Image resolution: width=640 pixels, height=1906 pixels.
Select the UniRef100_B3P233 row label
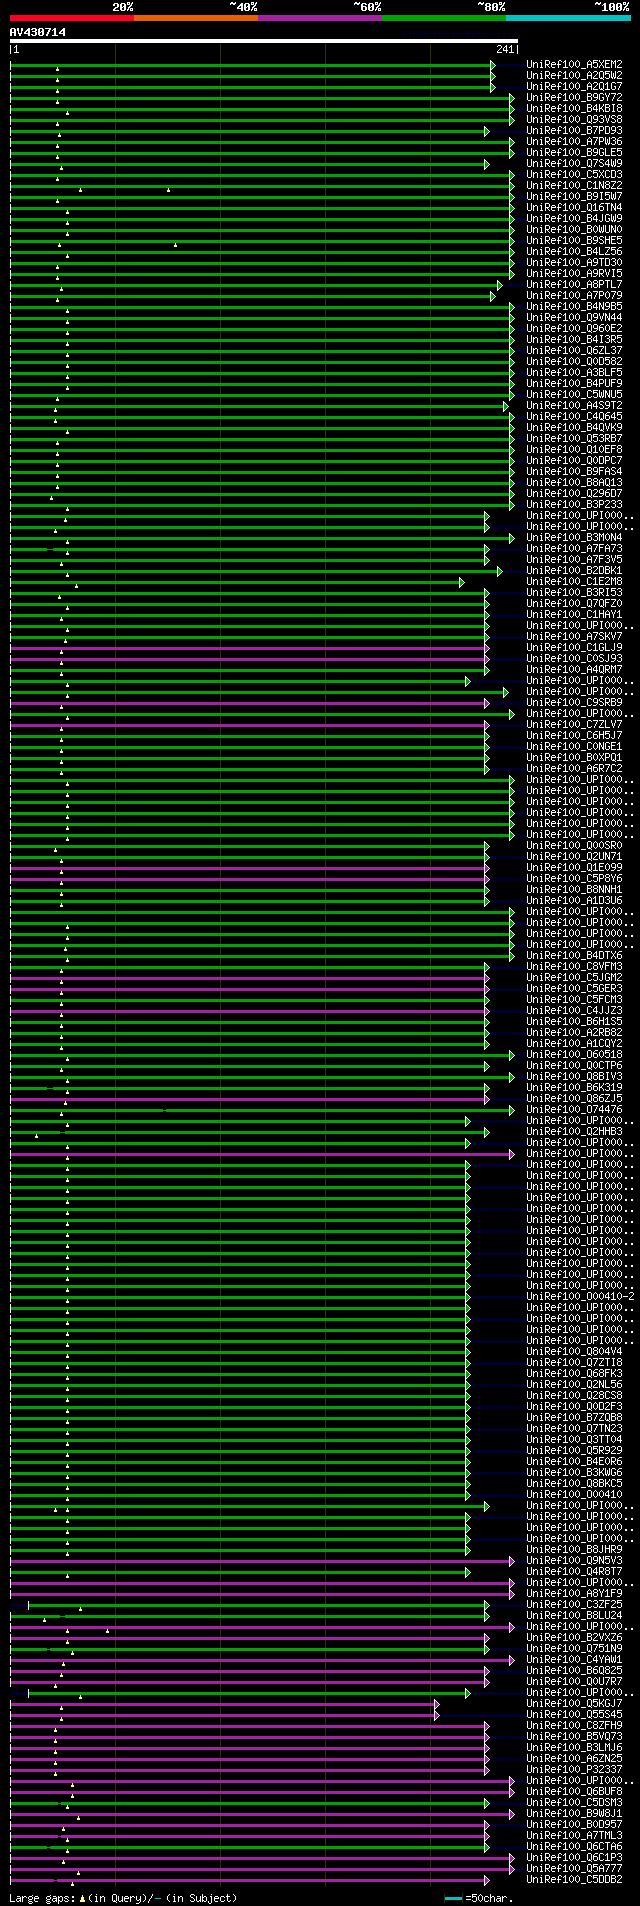point(574,504)
